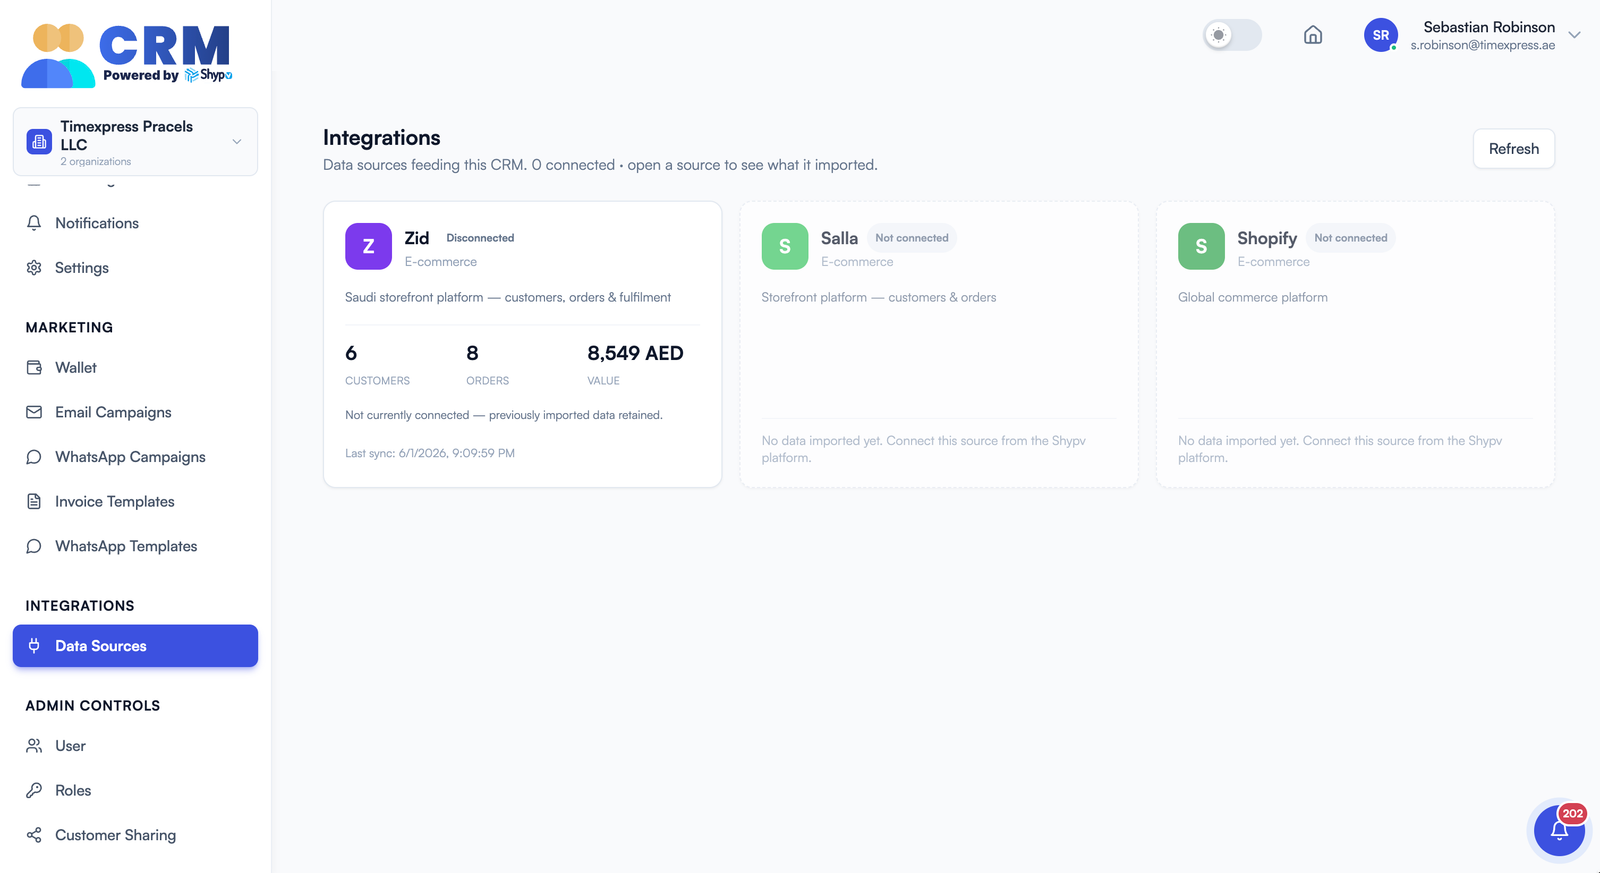
Task: Click the Roles key icon
Action: [34, 790]
